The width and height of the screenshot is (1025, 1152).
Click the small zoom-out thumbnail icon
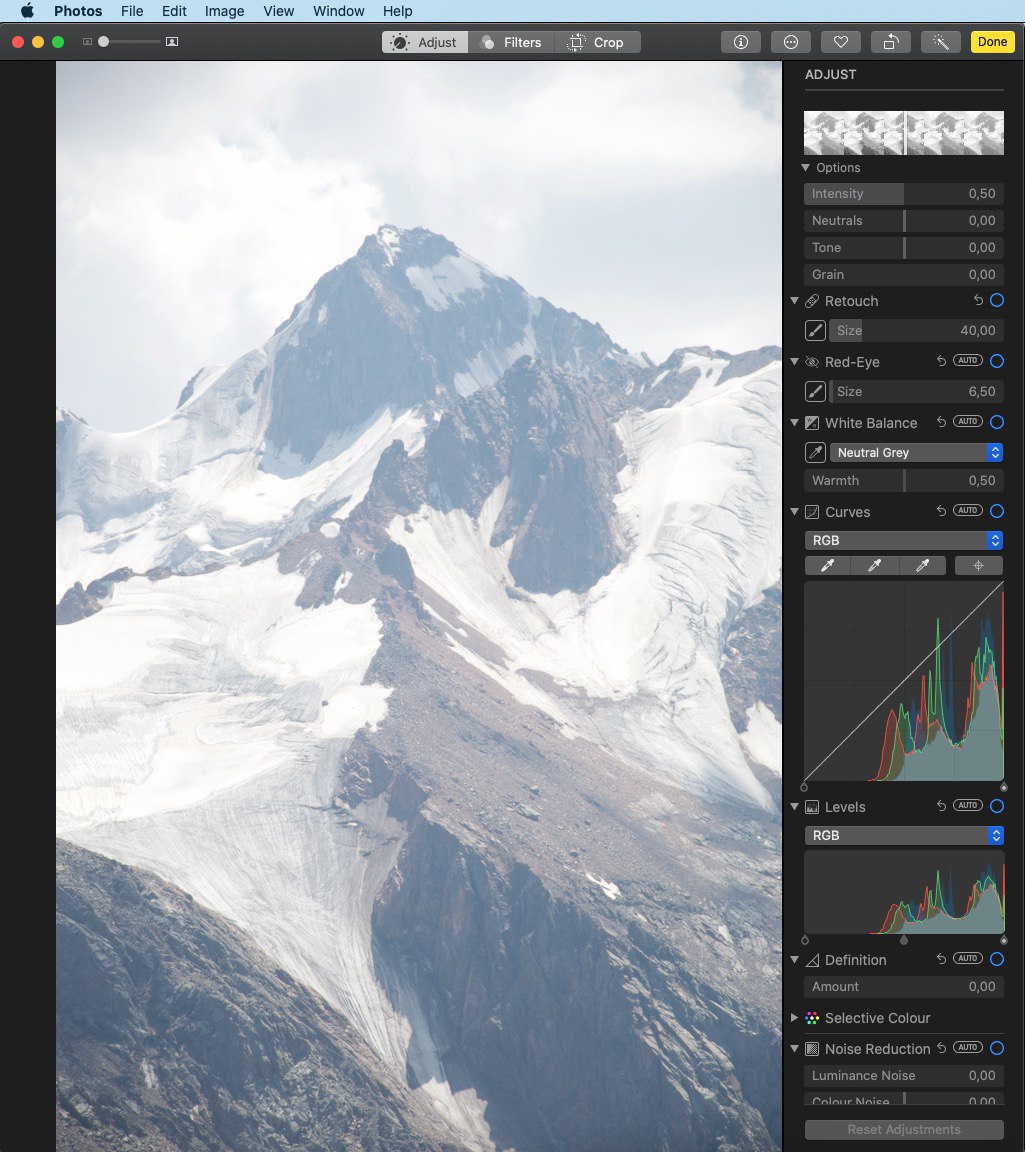[x=87, y=42]
